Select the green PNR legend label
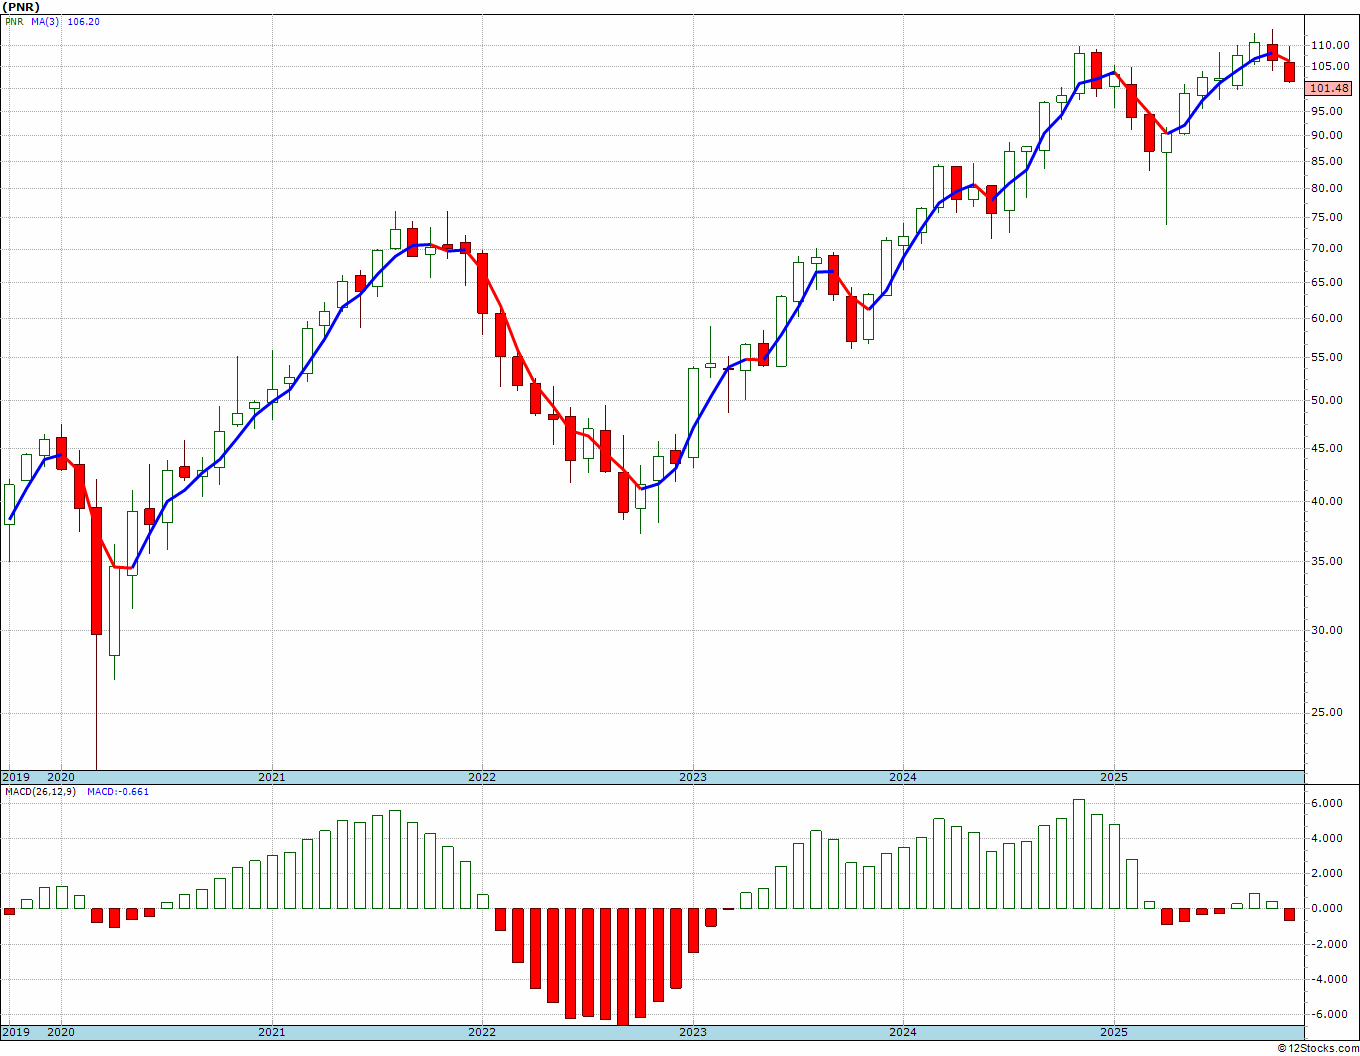The height and width of the screenshot is (1056, 1360). tap(12, 21)
